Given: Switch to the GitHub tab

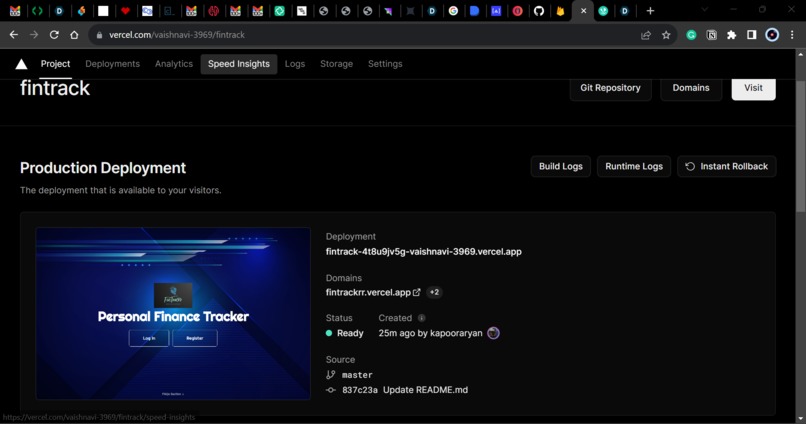Looking at the screenshot, I should (x=539, y=11).
